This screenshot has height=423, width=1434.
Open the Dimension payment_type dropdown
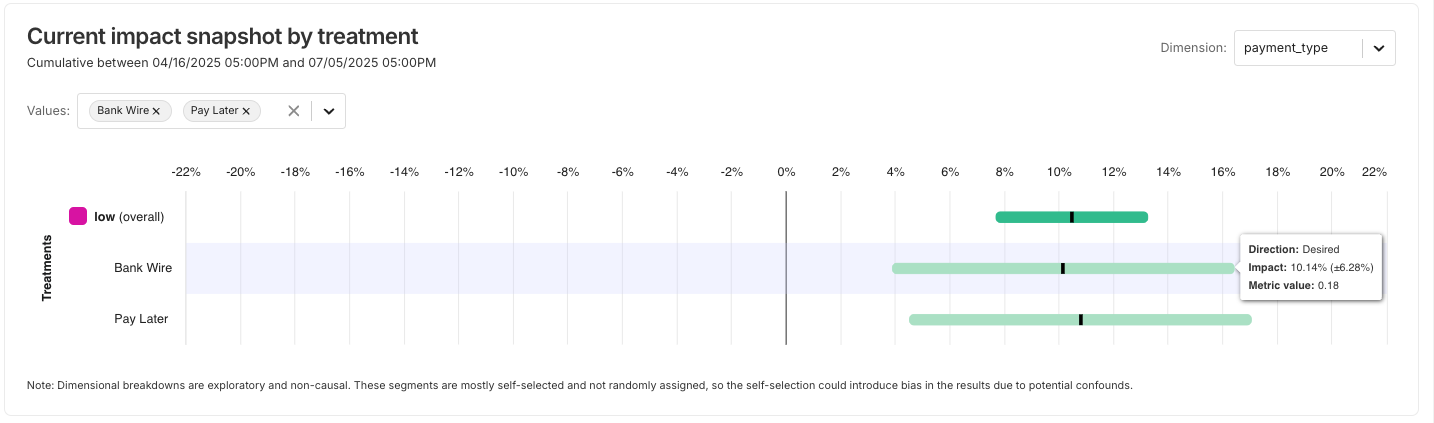(x=1297, y=48)
